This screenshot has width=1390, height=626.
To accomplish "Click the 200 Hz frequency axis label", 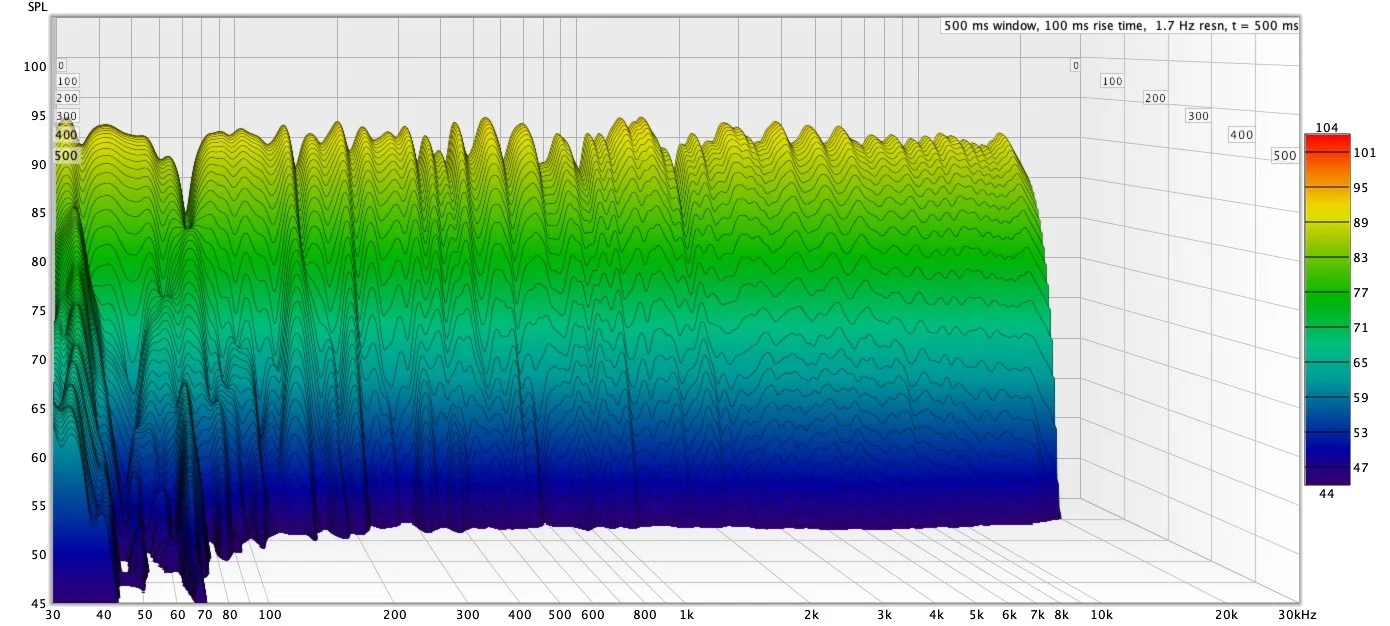I will point(395,615).
